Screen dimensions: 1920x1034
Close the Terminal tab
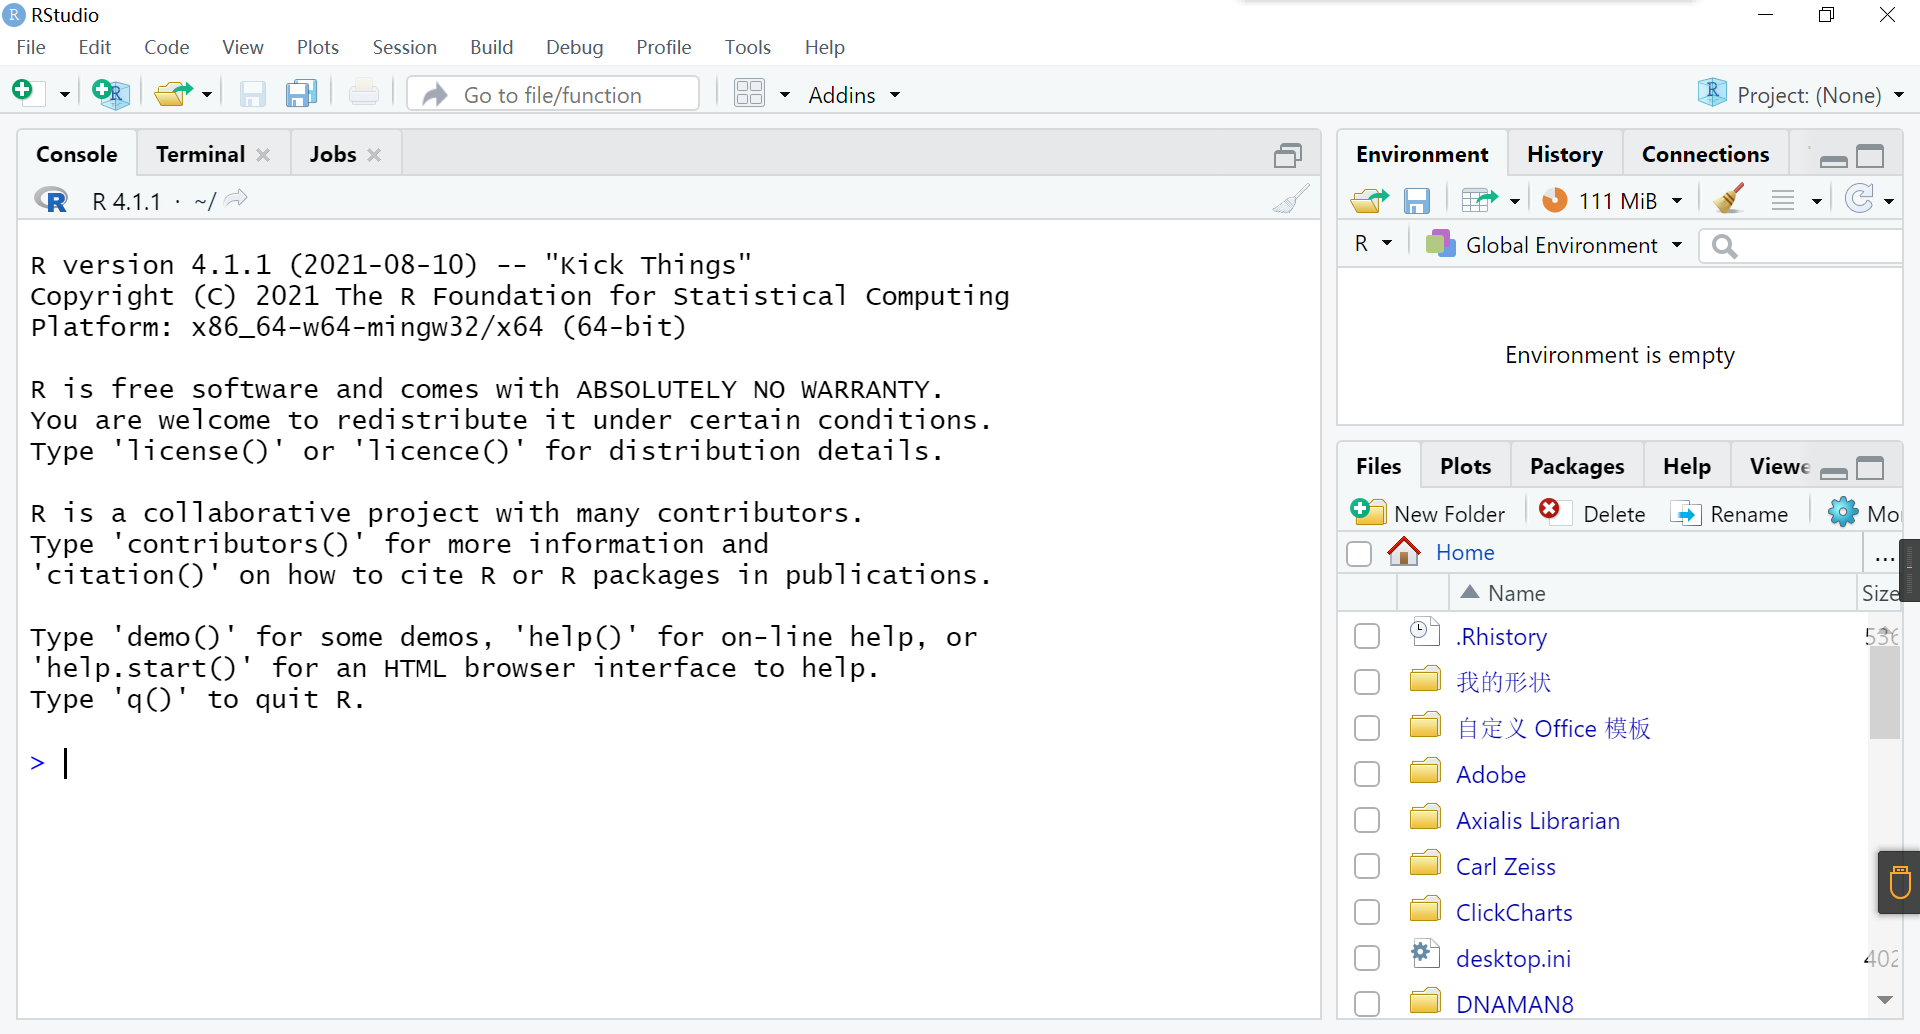coord(263,155)
